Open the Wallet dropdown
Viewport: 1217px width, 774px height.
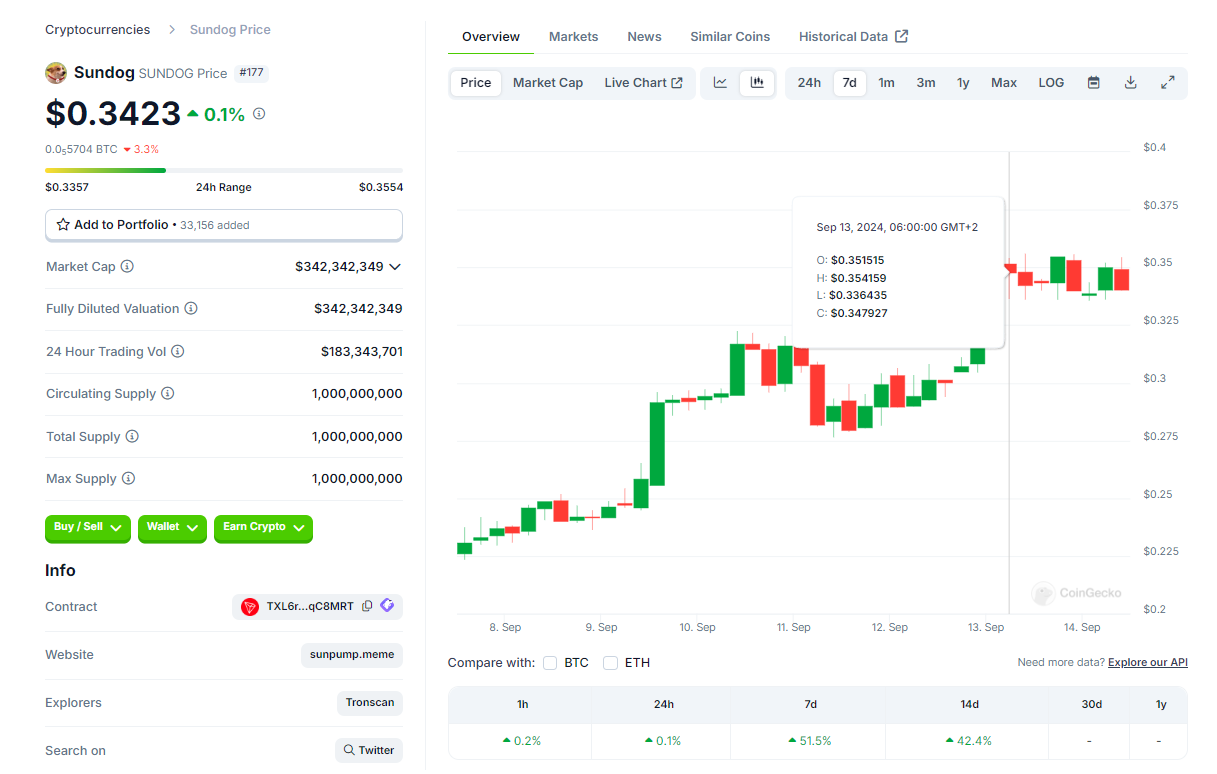pos(172,528)
